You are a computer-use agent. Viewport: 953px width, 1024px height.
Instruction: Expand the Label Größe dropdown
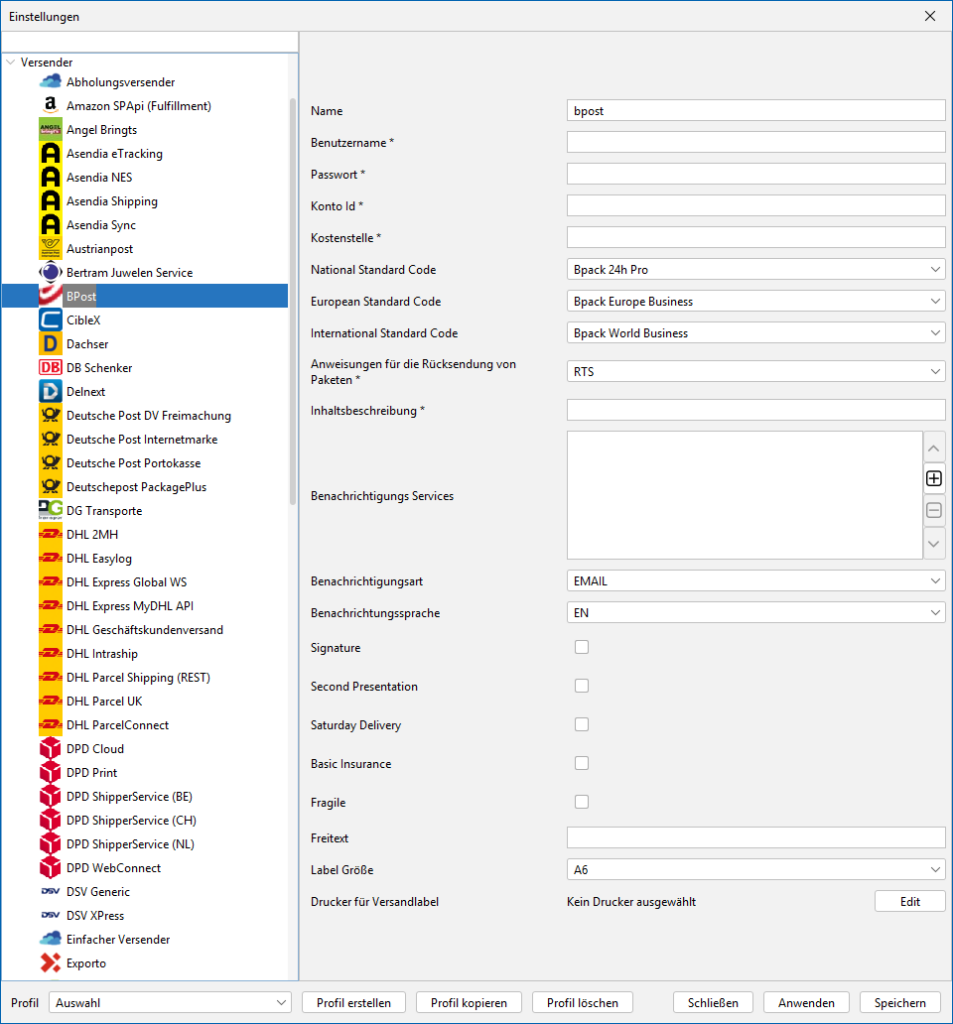(x=755, y=870)
